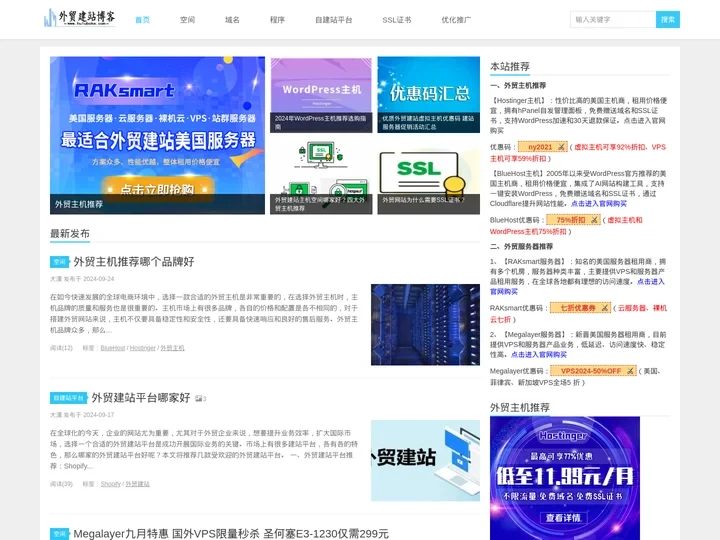Viewport: 720px width, 540px height.
Task: Click the 虚拟主机可享92%折扣 red link
Action: (x=578, y=153)
